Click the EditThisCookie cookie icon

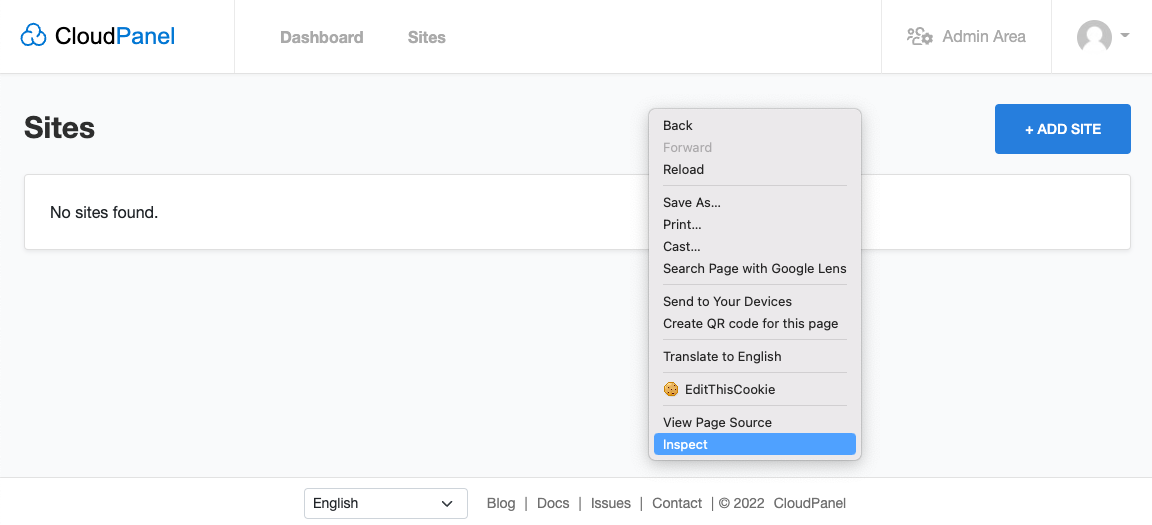click(671, 389)
